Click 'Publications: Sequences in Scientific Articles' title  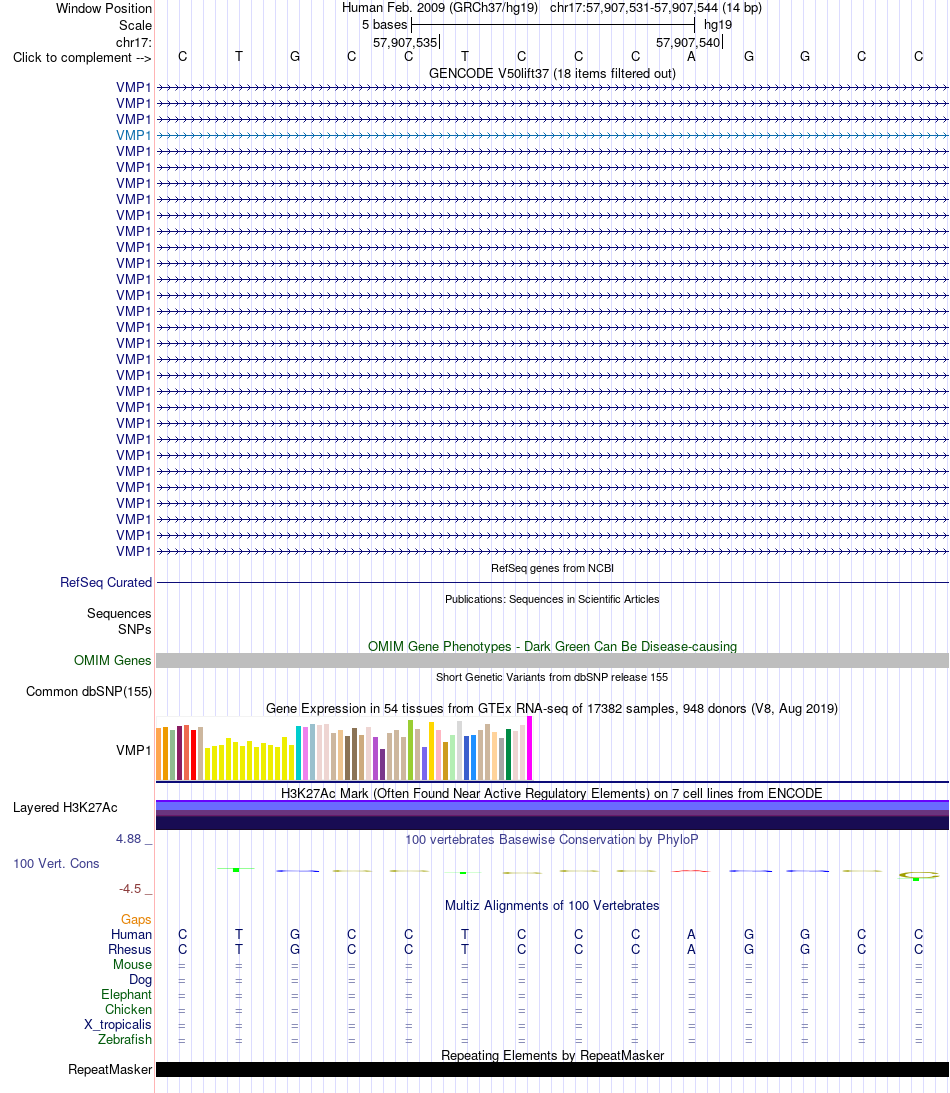coord(552,599)
